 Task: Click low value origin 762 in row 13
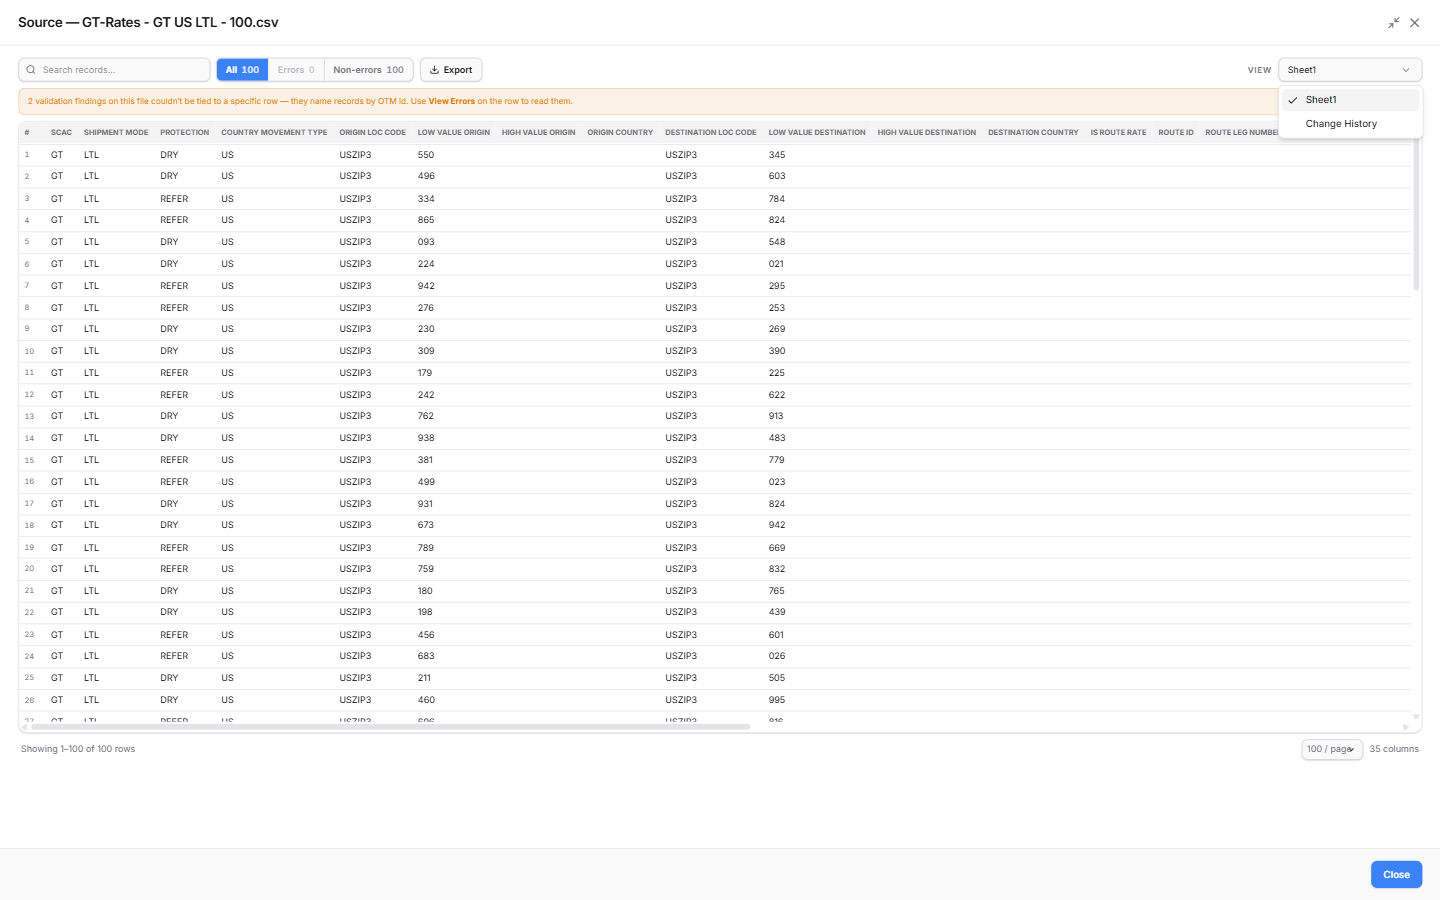tap(425, 416)
